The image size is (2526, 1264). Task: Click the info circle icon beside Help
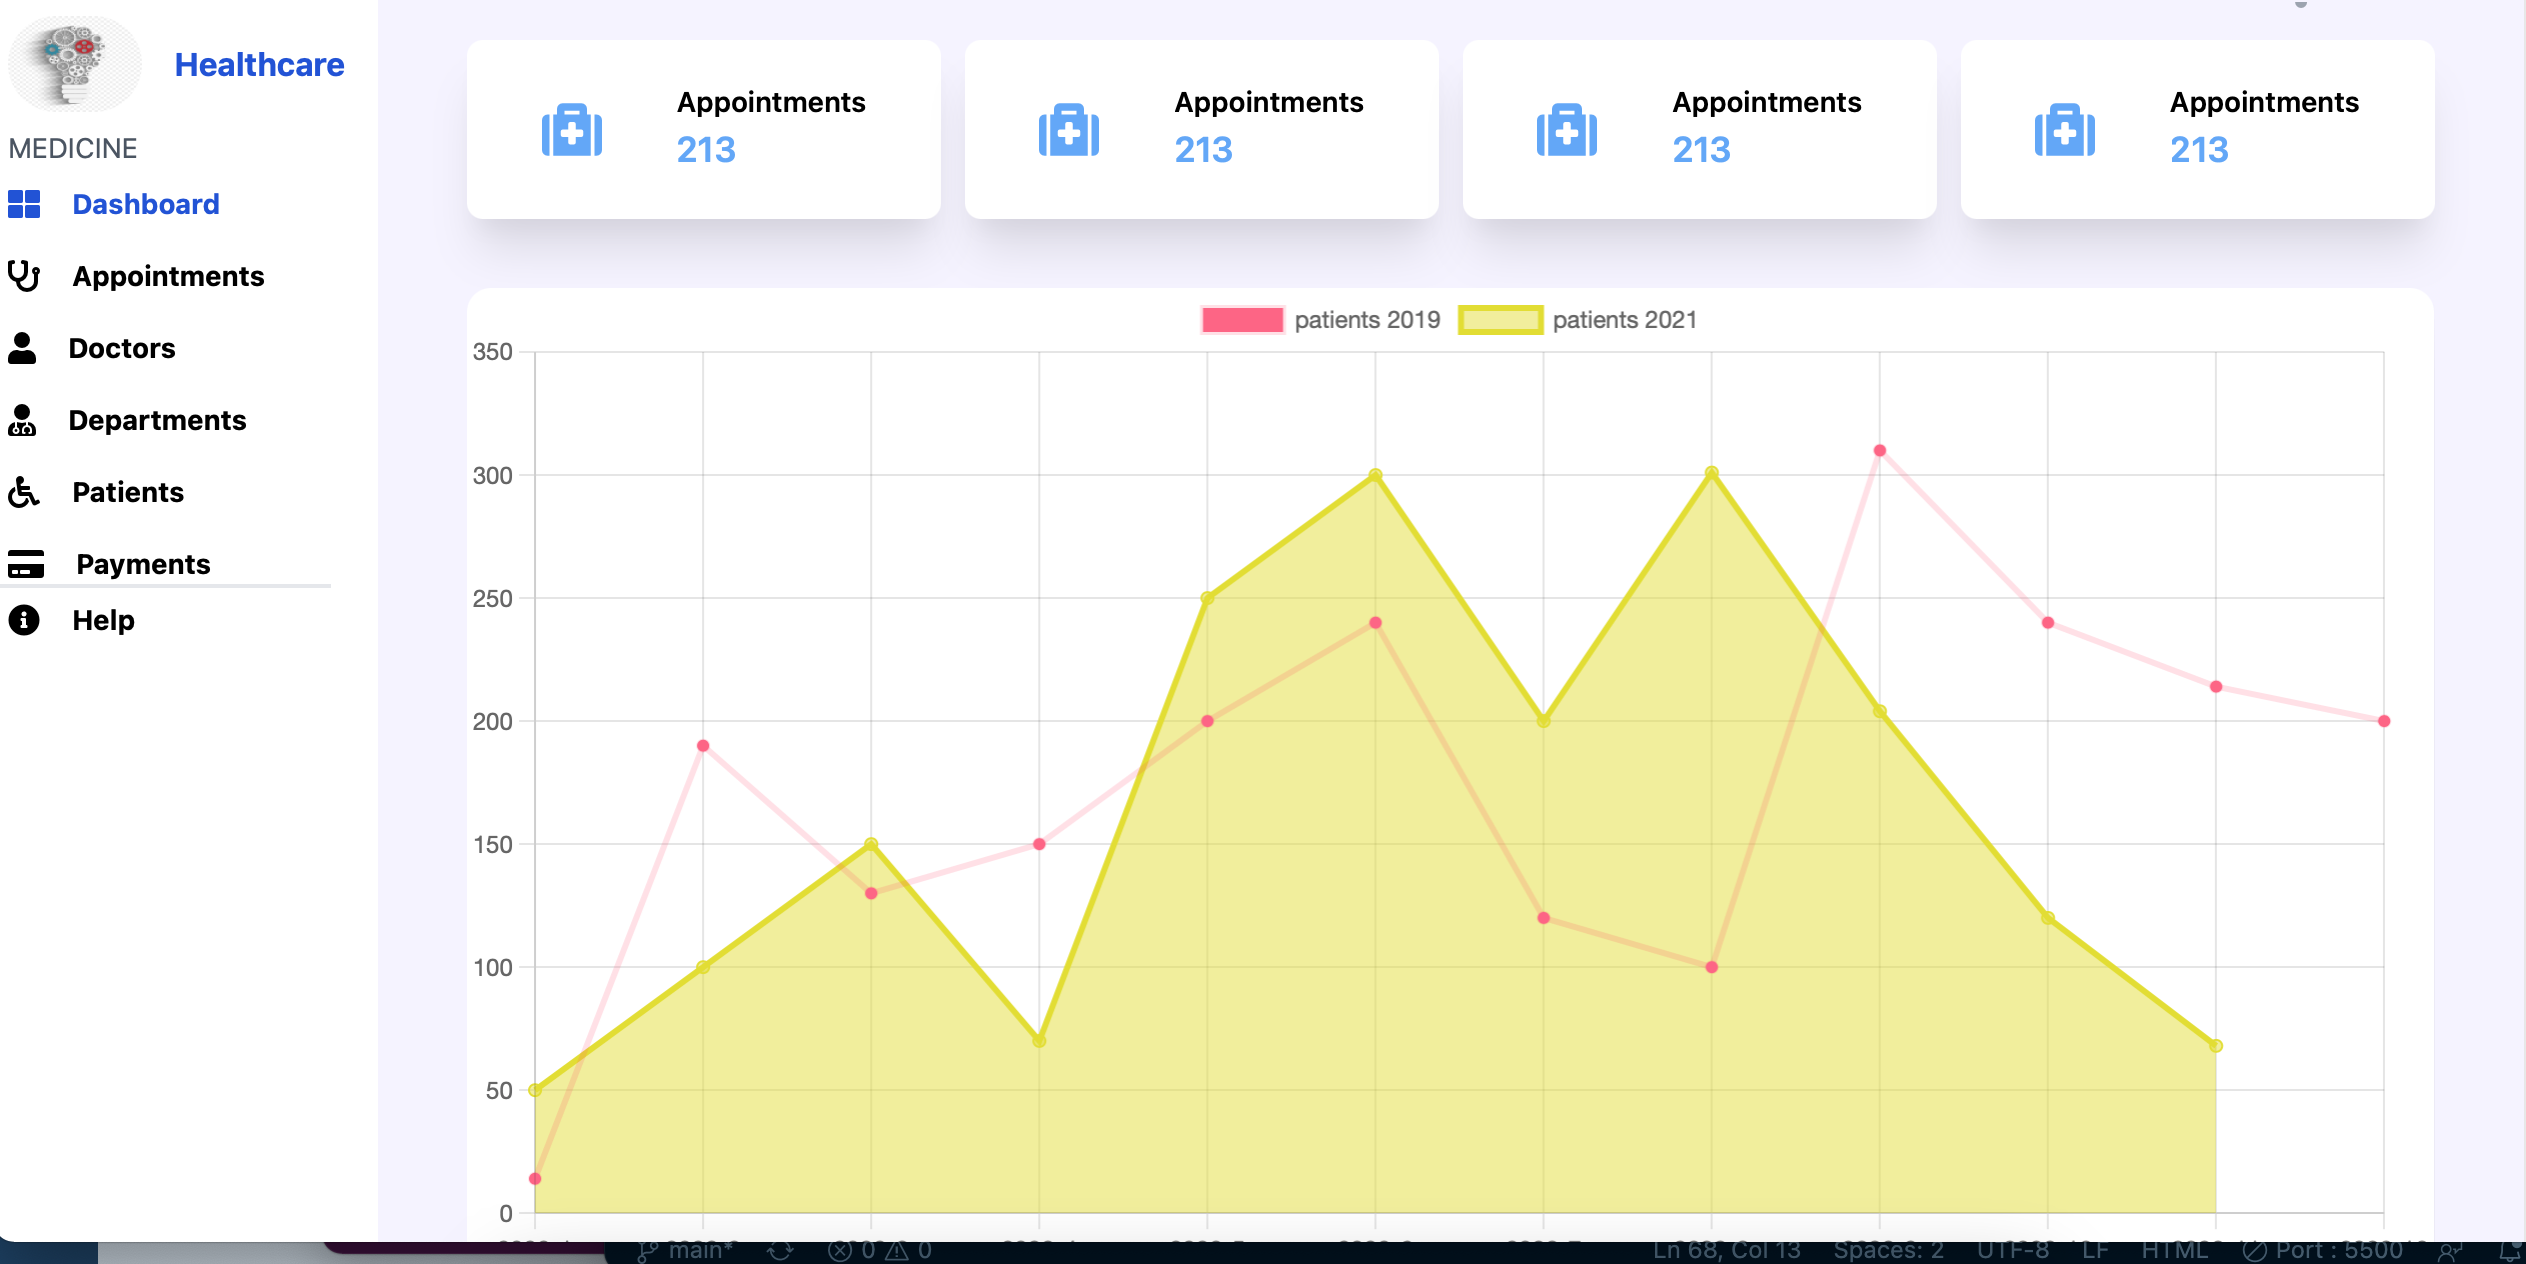24,620
